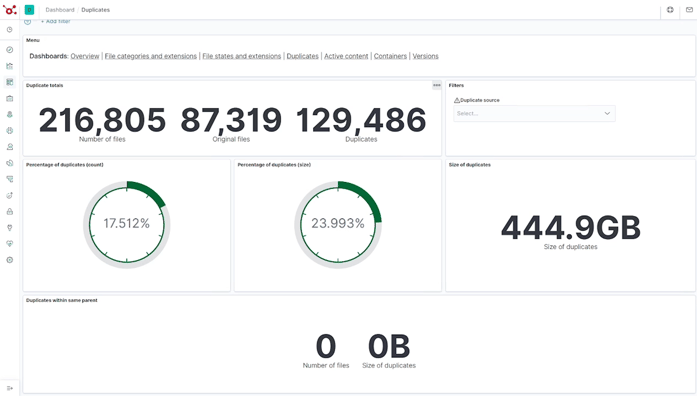This screenshot has width=697, height=396.
Task: Open Stack Monitoring via the heart icon
Action: 10,244
